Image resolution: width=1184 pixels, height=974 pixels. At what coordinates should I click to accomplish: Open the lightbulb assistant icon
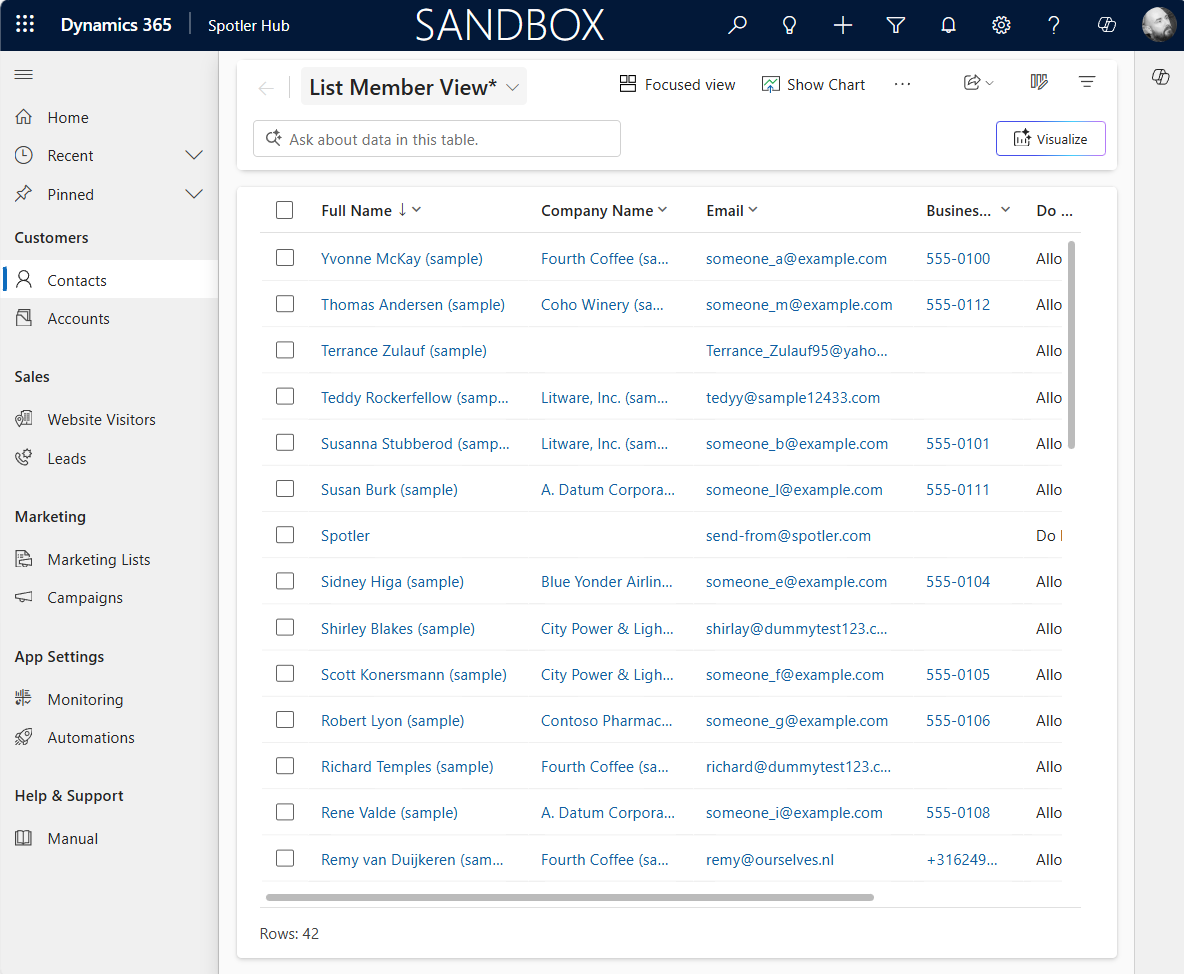click(x=789, y=25)
